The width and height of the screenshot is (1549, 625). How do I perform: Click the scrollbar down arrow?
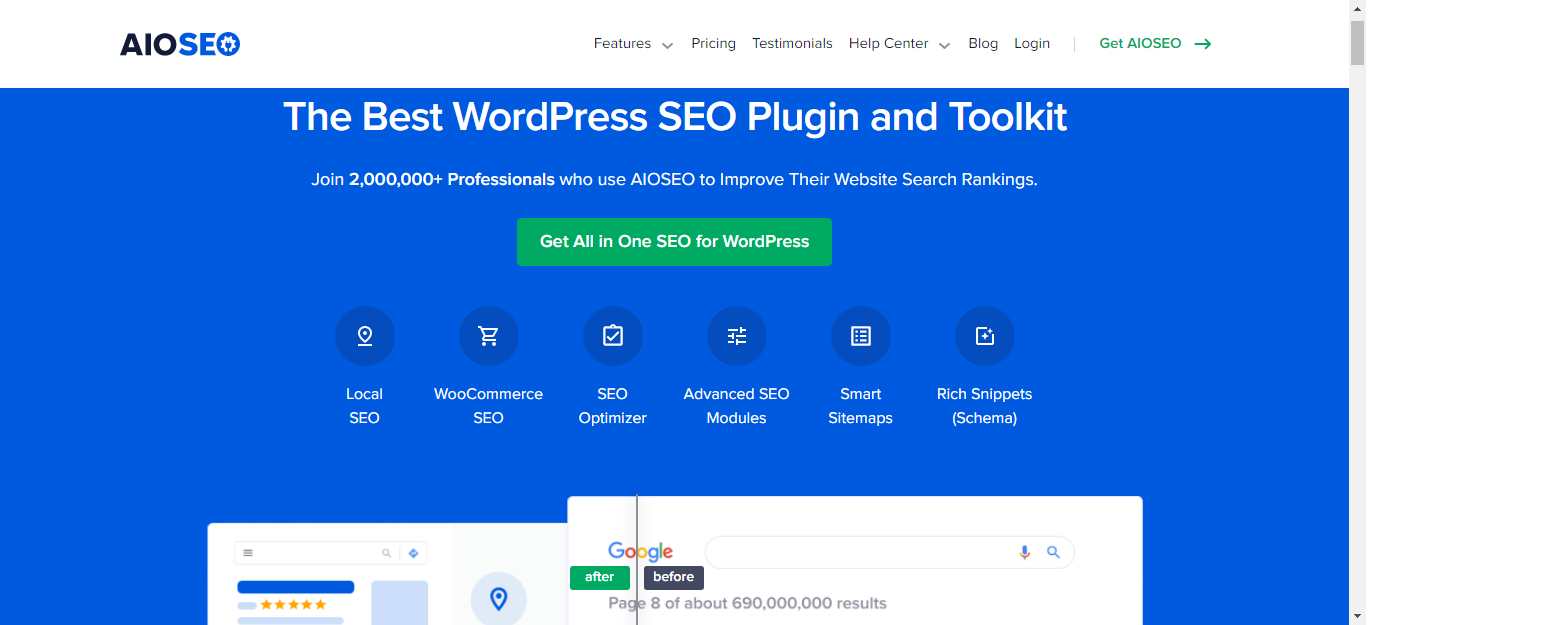[x=1357, y=616]
